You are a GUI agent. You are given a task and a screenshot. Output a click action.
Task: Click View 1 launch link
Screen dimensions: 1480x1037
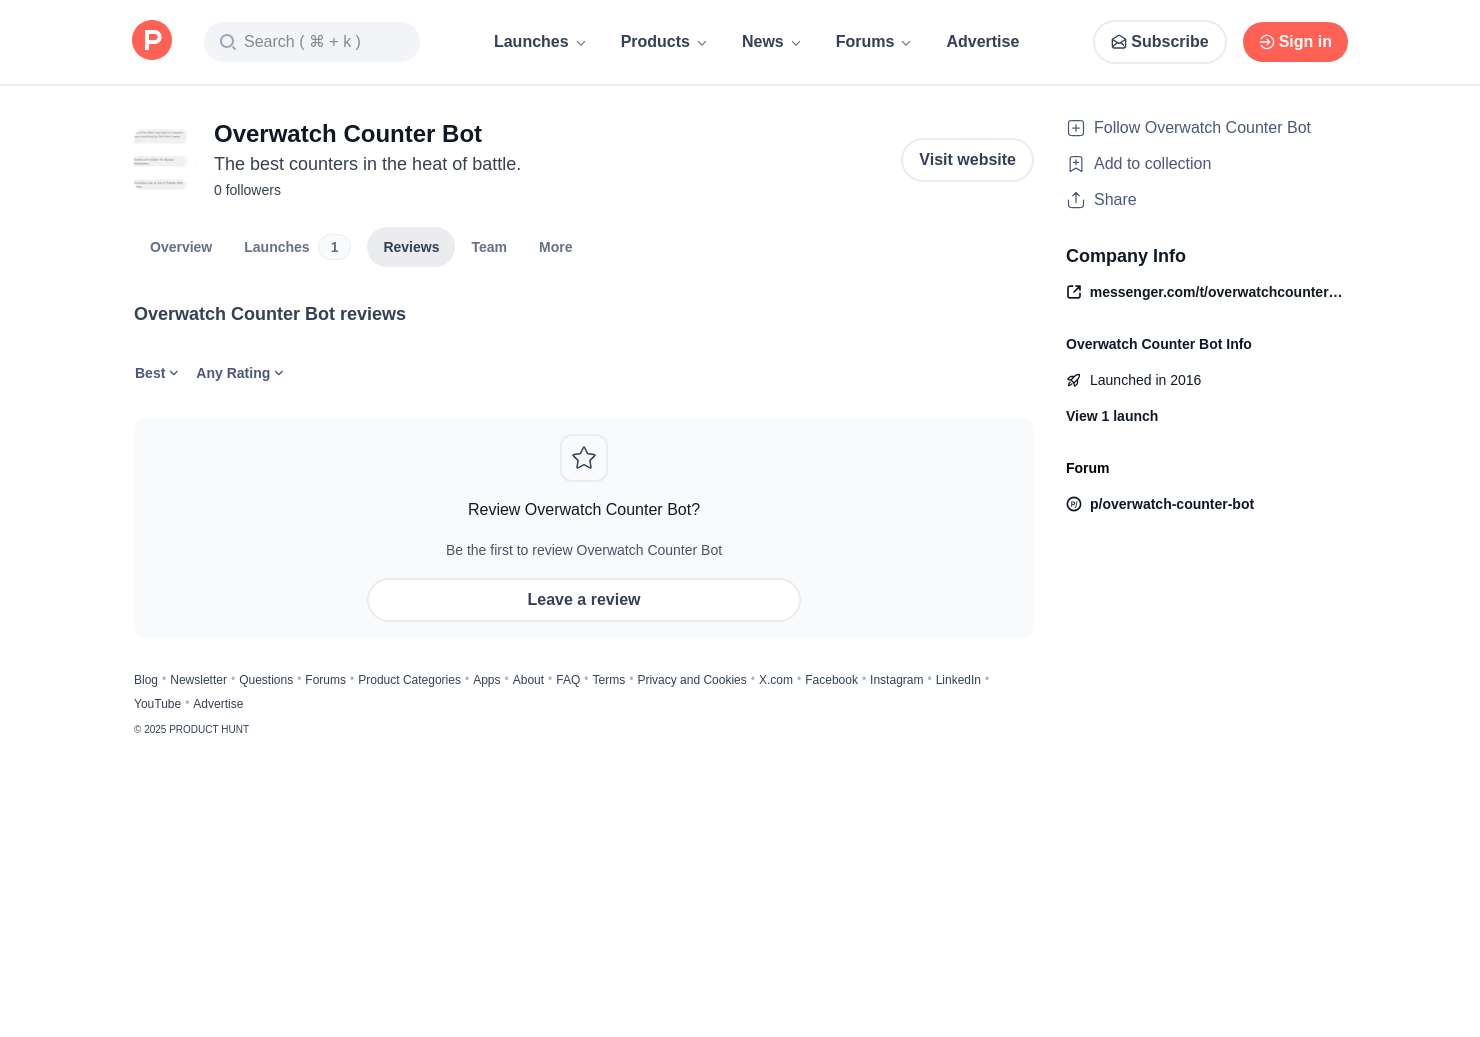(x=1112, y=416)
